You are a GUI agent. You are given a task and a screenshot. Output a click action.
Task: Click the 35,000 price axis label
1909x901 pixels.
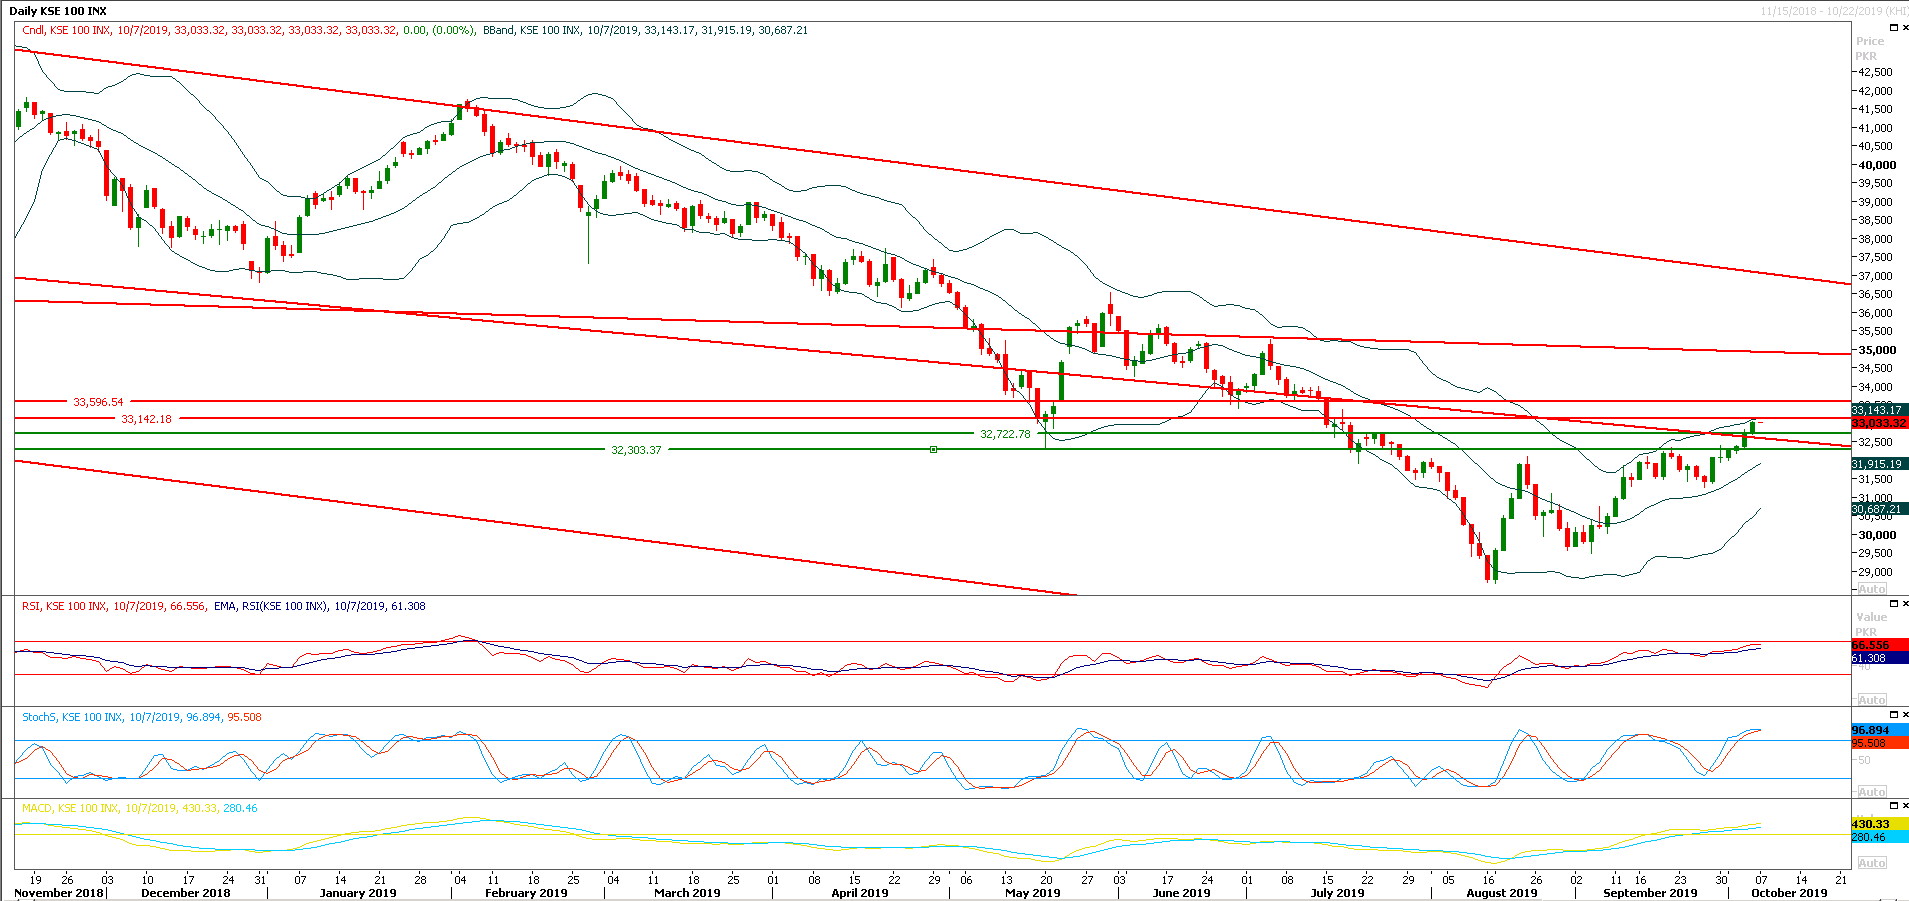[x=1877, y=350]
